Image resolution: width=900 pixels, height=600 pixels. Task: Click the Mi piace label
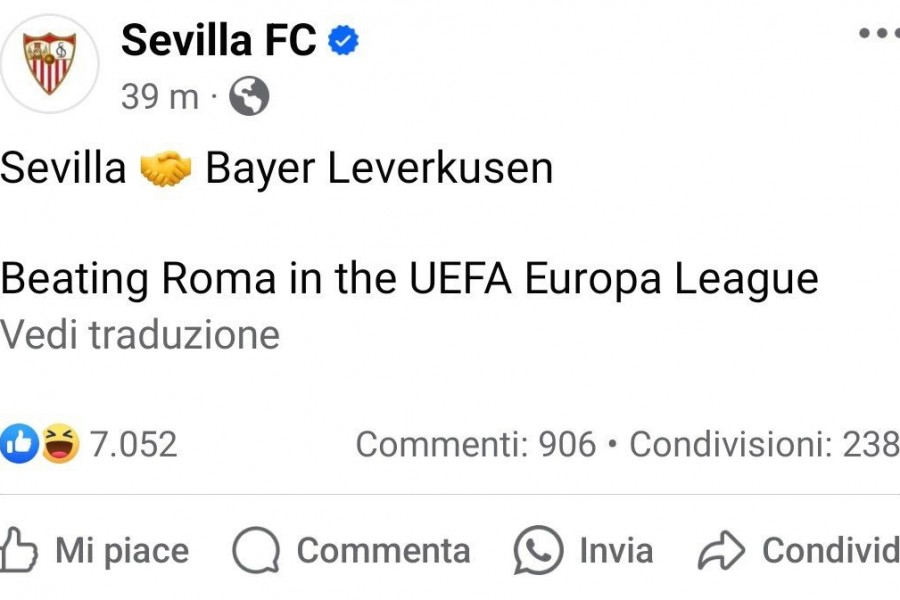tap(122, 551)
